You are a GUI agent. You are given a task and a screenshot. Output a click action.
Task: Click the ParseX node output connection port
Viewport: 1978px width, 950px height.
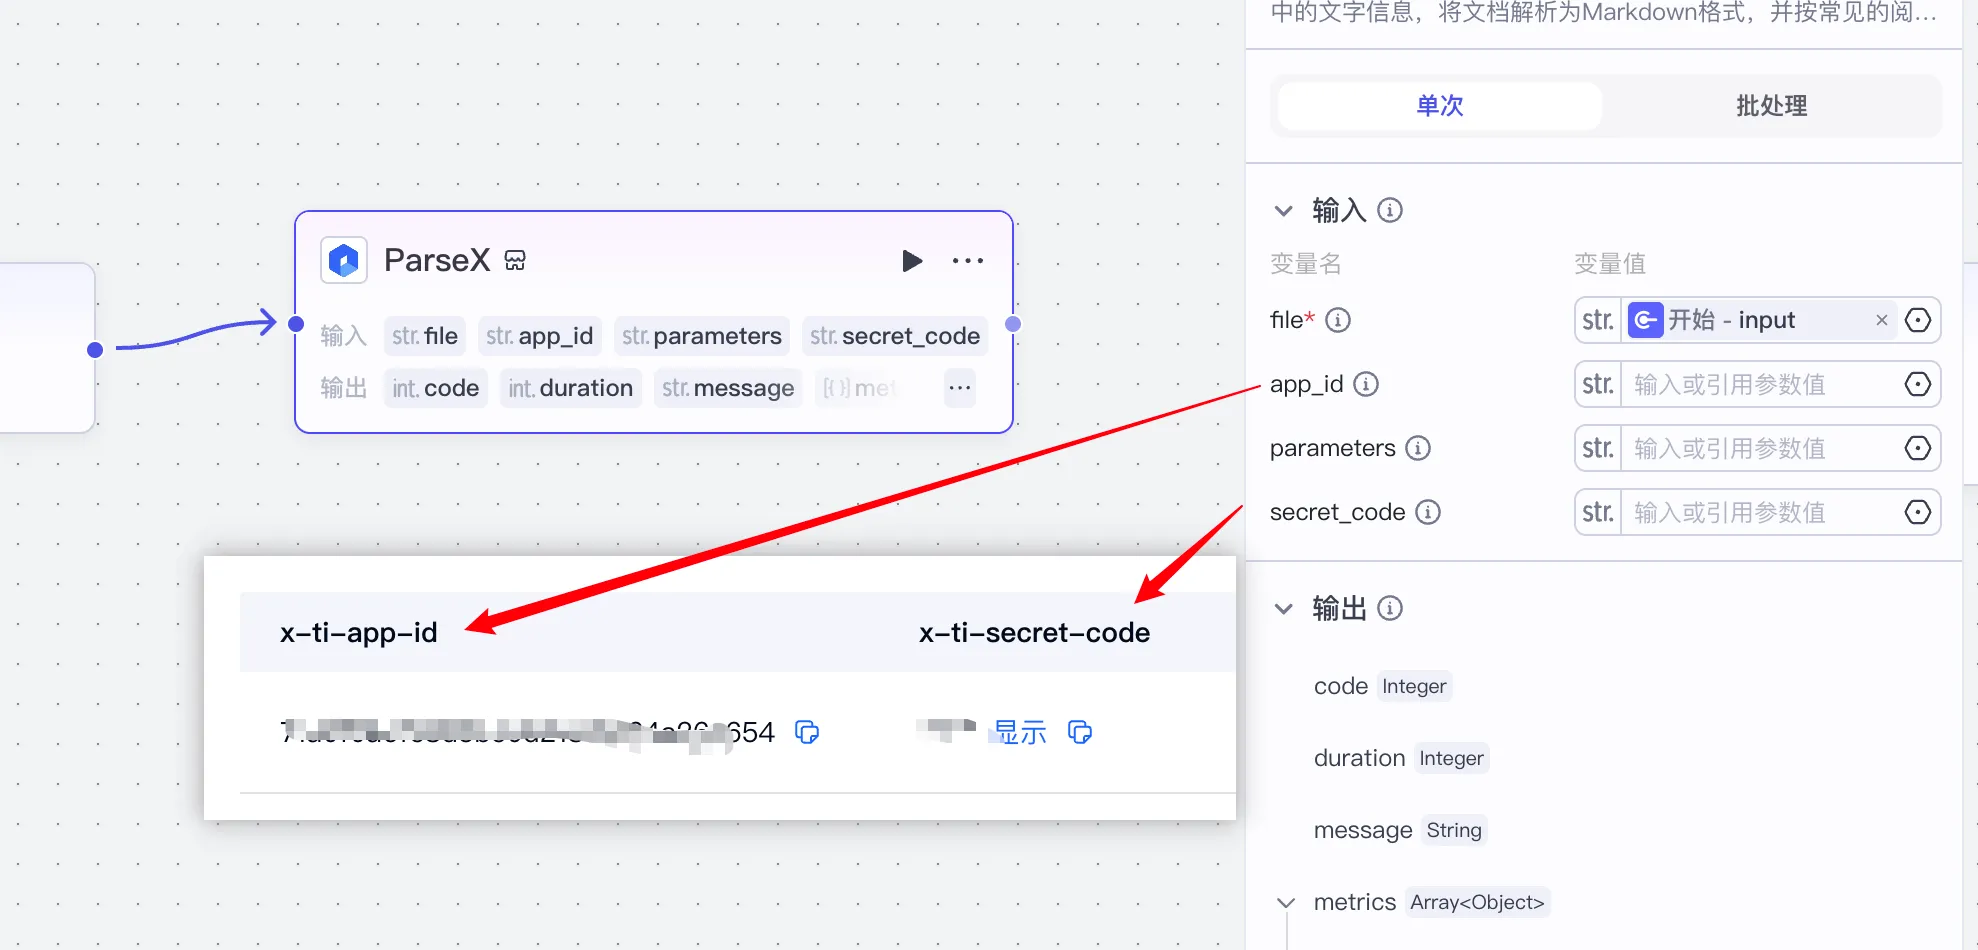(1013, 324)
